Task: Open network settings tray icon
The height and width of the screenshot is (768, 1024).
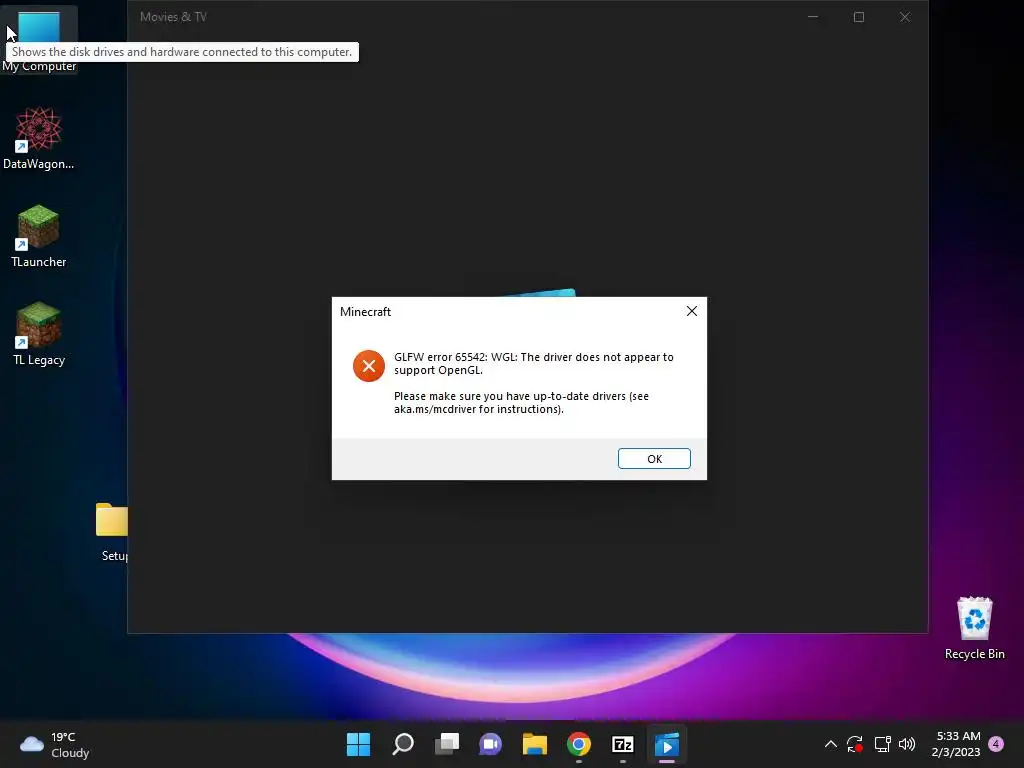Action: pyautogui.click(x=882, y=744)
